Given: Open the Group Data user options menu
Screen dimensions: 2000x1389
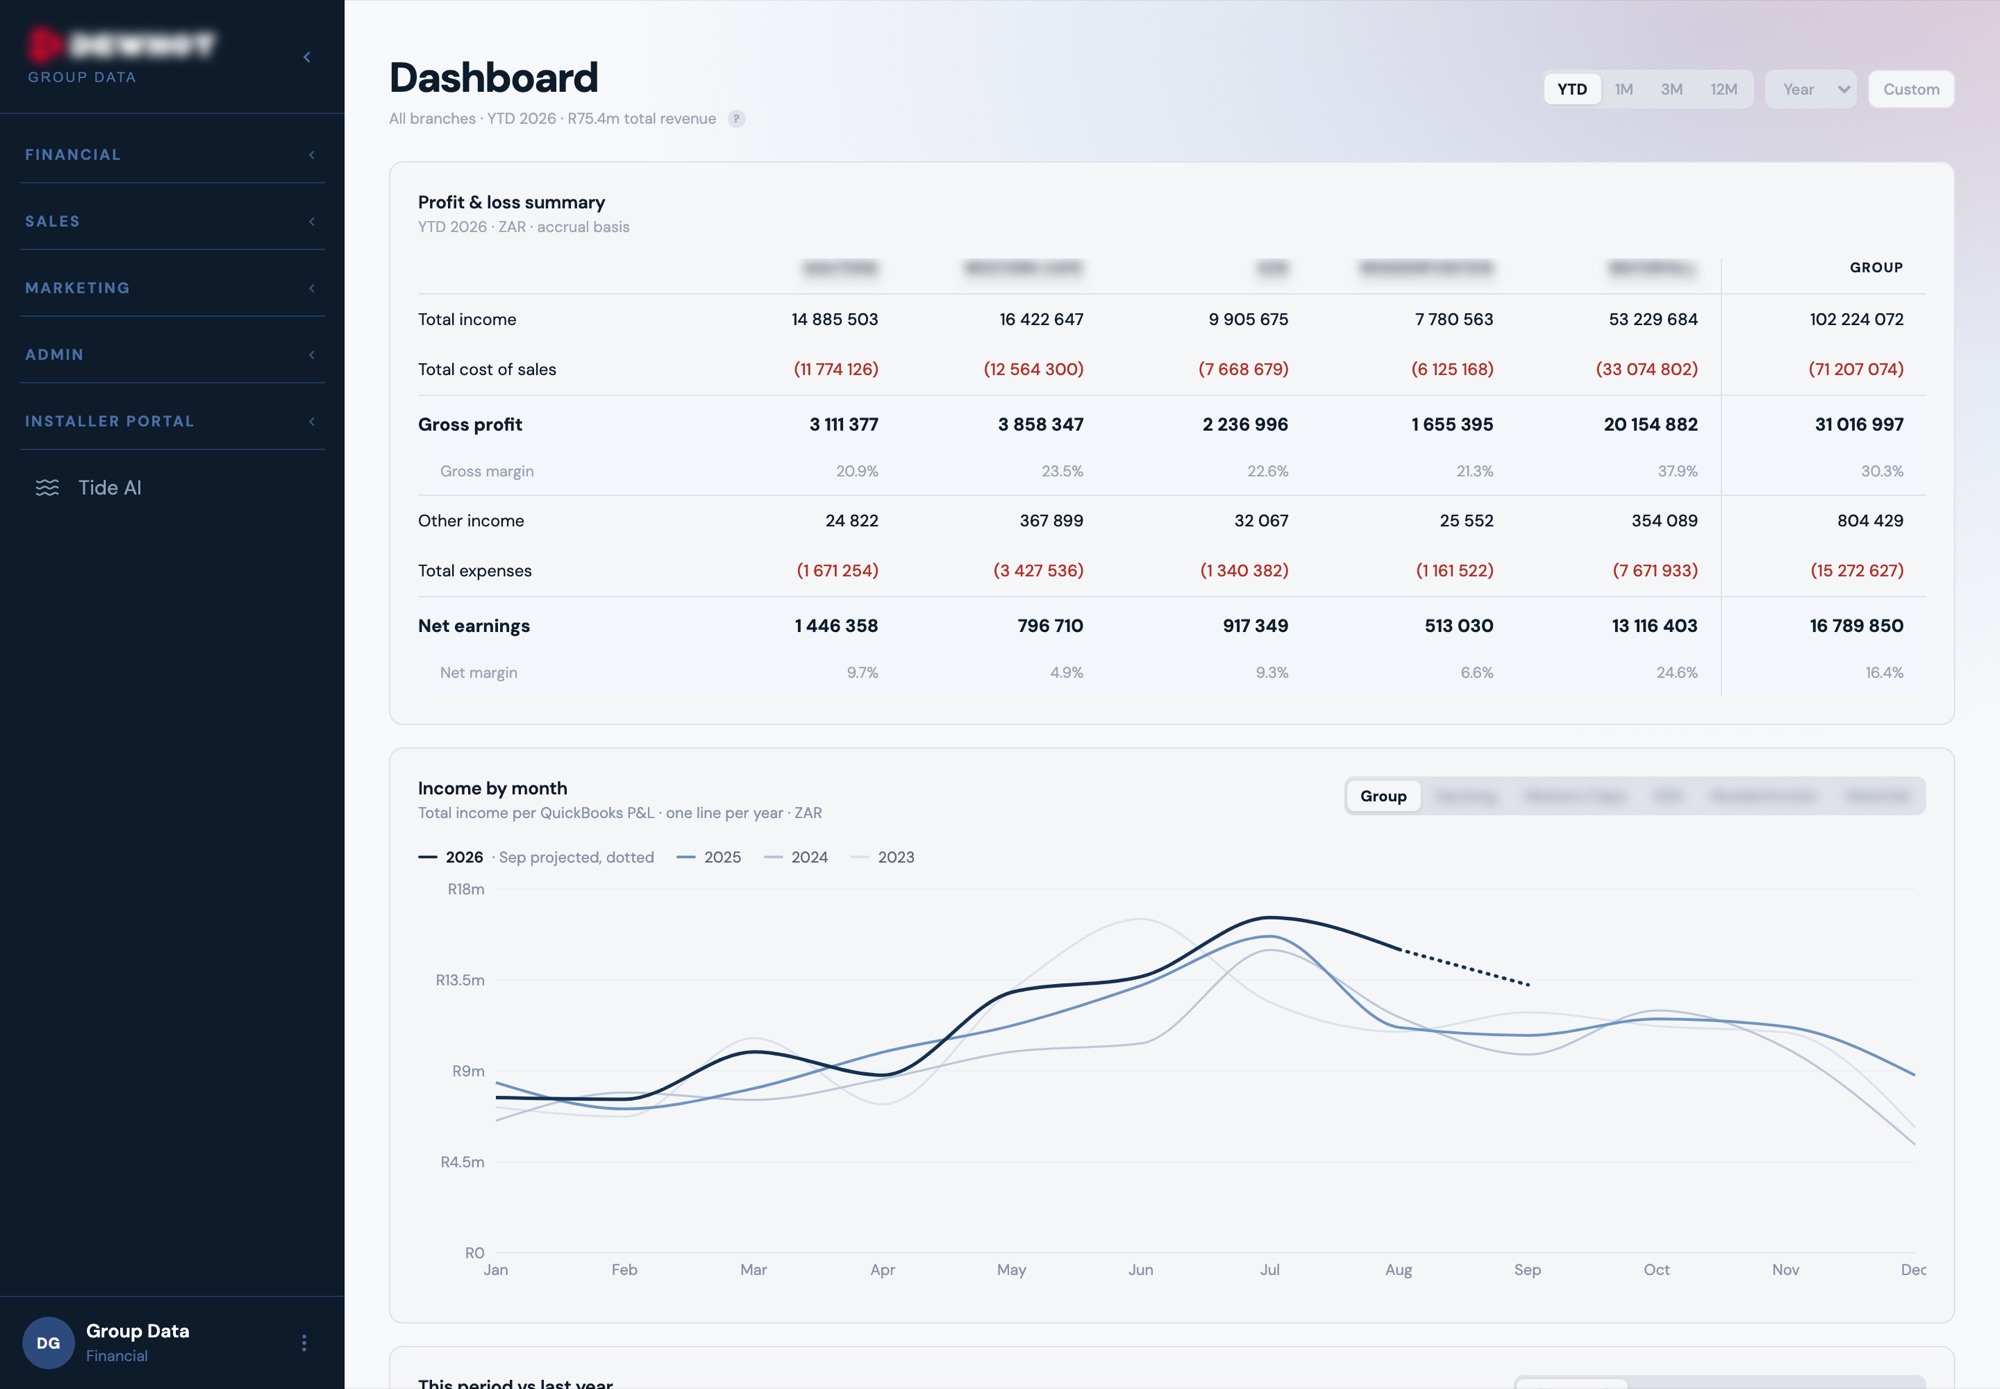Looking at the screenshot, I should 304,1343.
